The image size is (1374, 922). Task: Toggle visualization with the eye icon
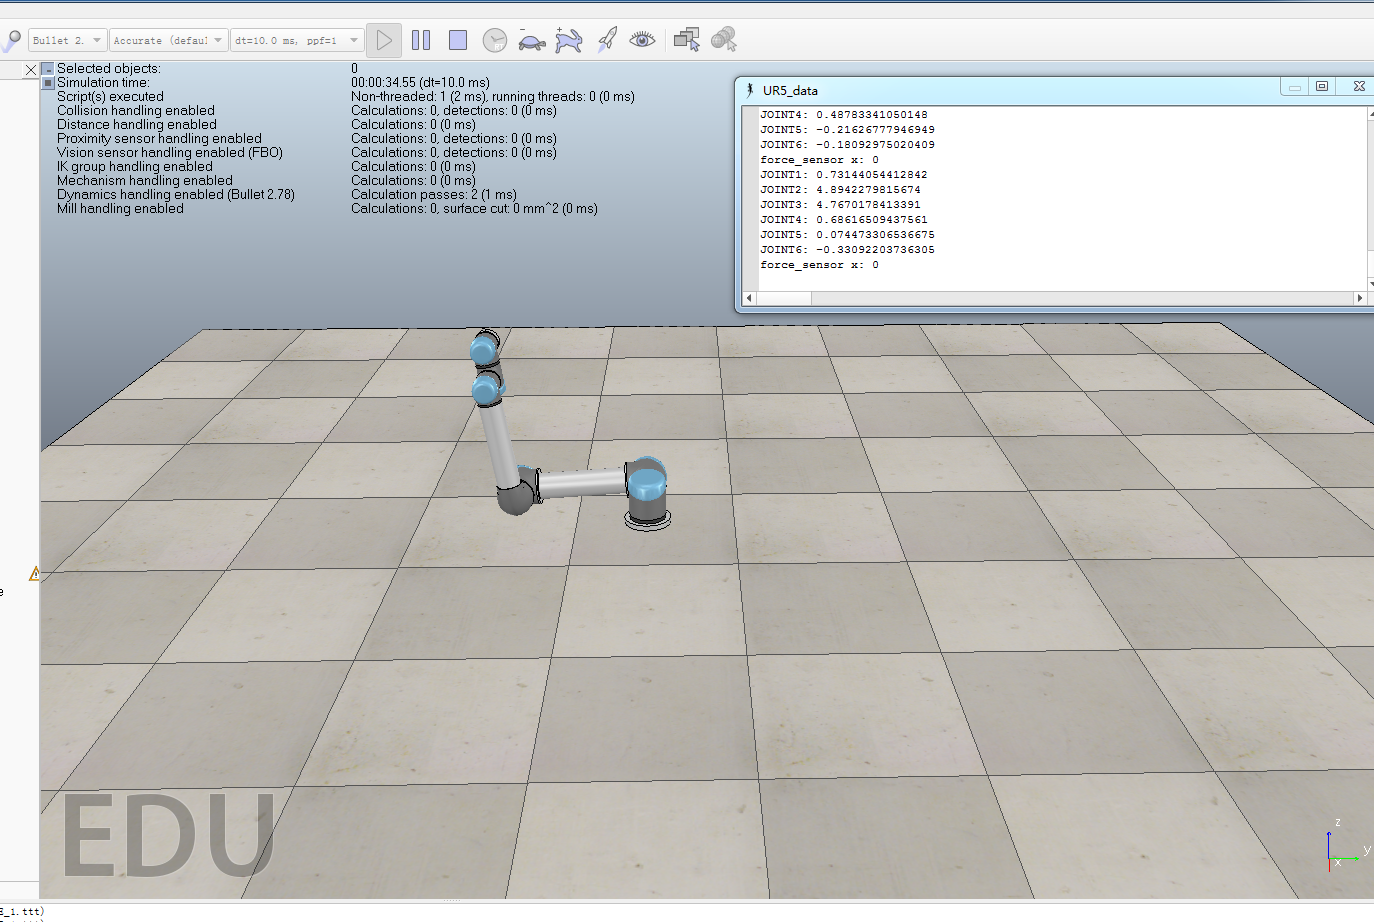click(642, 40)
